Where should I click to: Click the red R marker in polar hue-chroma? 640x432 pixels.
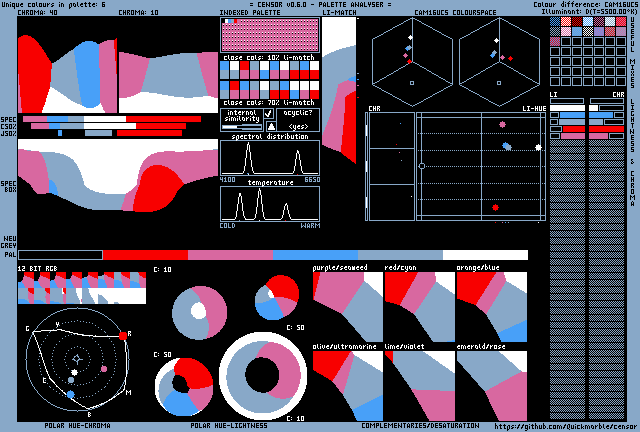[x=123, y=335]
